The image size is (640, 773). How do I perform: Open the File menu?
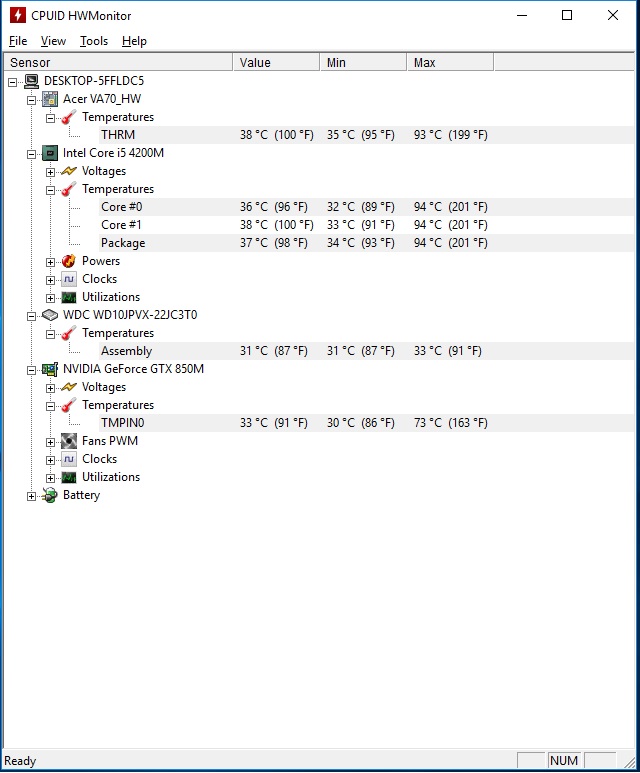[x=18, y=41]
